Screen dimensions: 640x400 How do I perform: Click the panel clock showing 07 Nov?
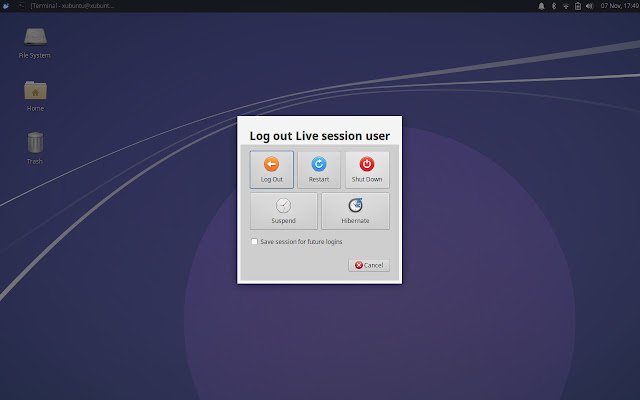(619, 6)
